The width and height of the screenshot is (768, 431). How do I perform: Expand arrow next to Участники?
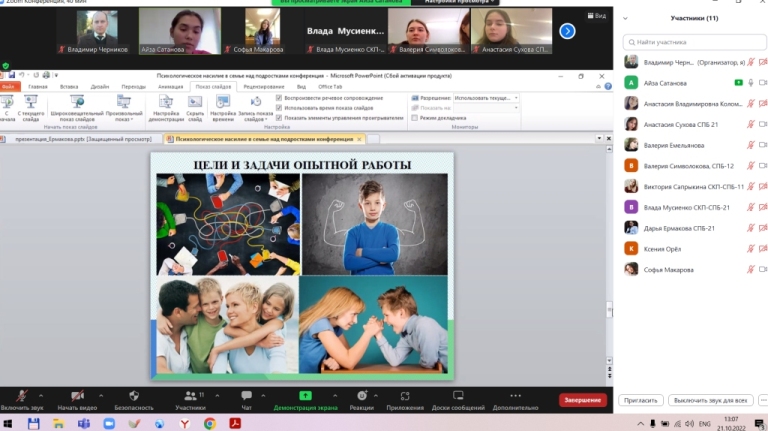click(x=217, y=395)
